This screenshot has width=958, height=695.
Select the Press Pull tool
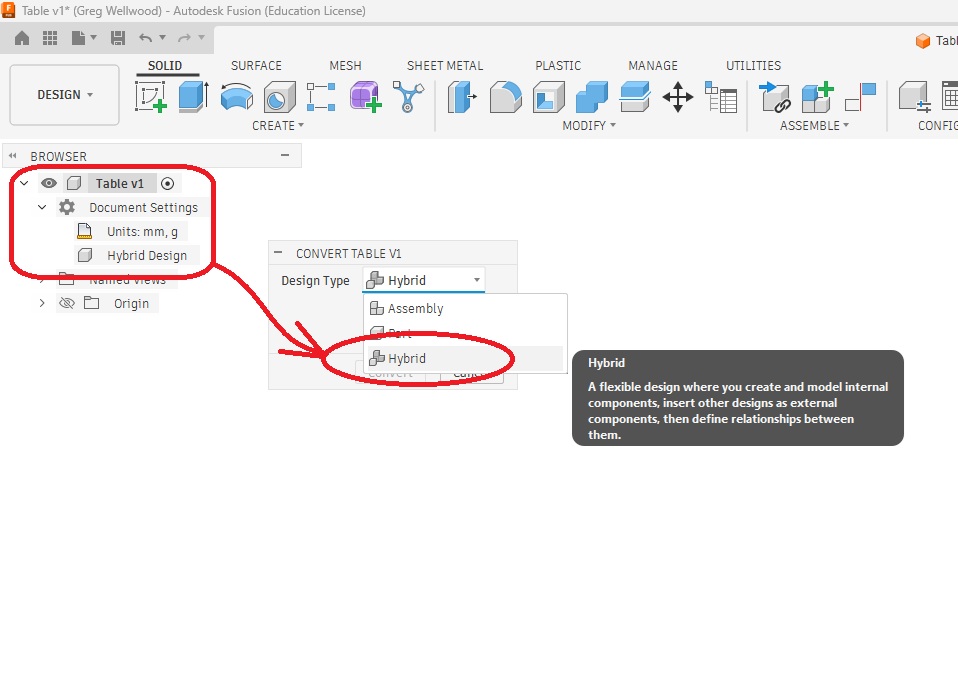coord(463,96)
